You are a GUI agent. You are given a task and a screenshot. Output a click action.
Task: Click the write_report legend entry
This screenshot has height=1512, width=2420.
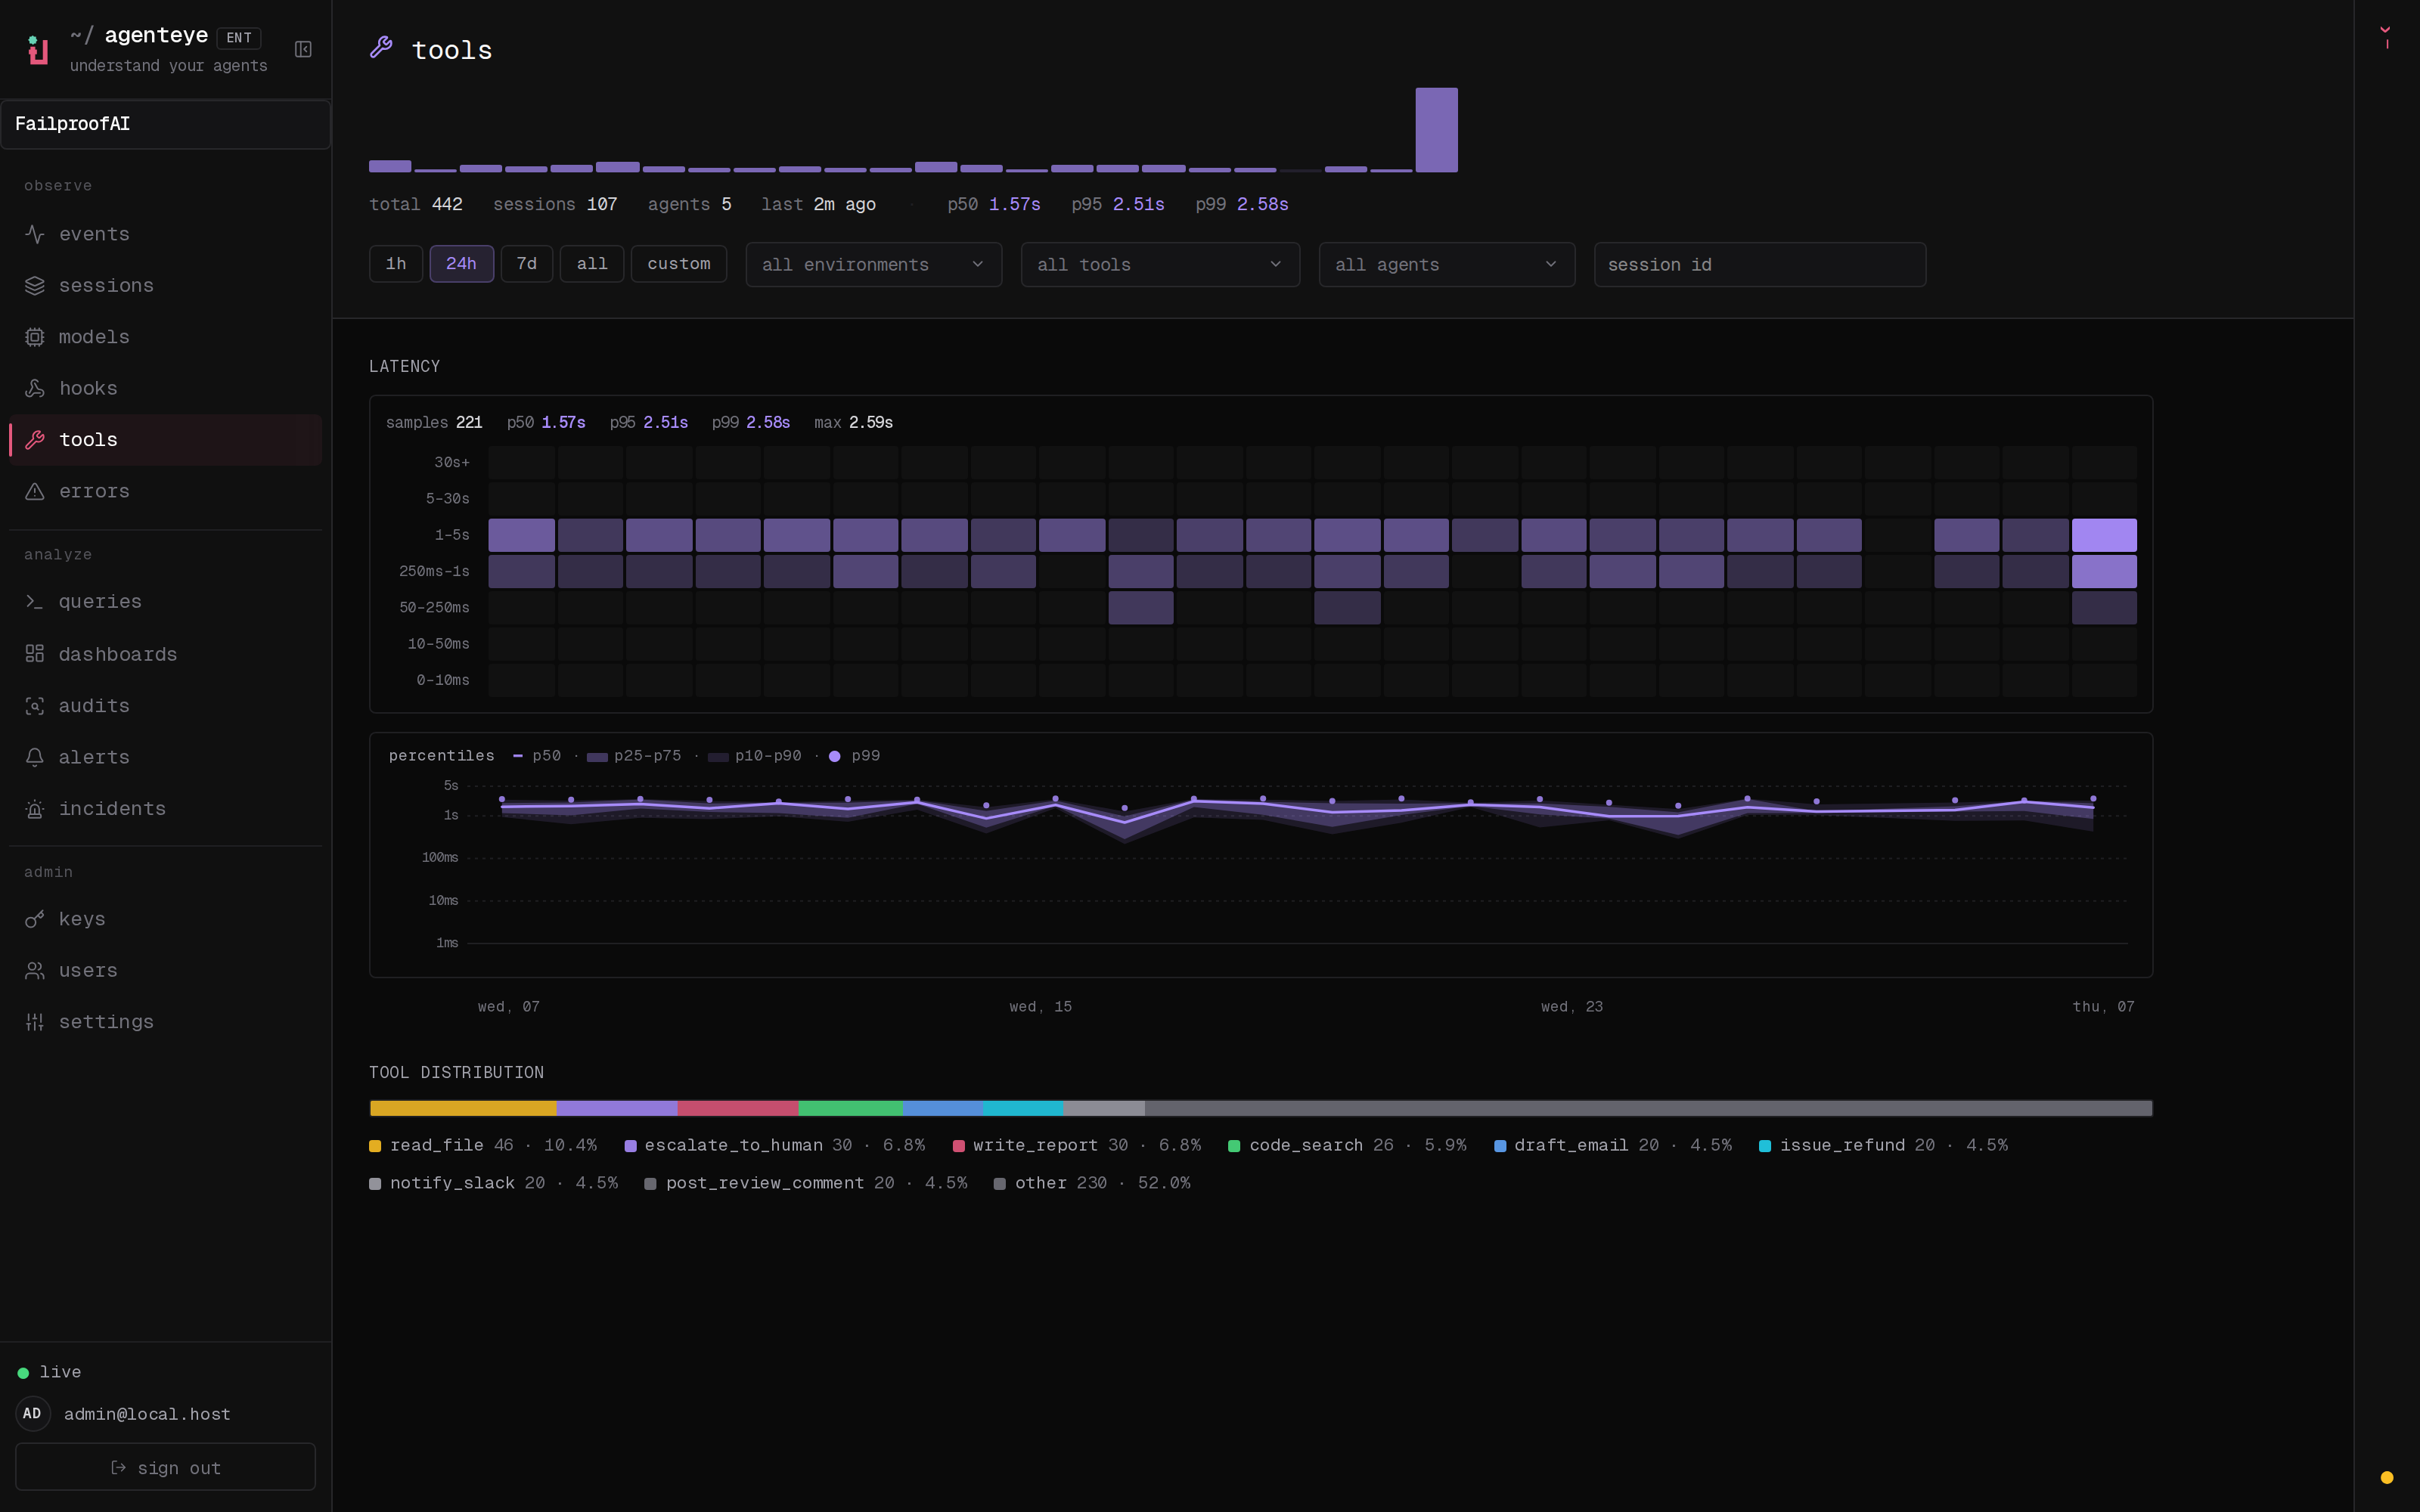coord(1077,1146)
